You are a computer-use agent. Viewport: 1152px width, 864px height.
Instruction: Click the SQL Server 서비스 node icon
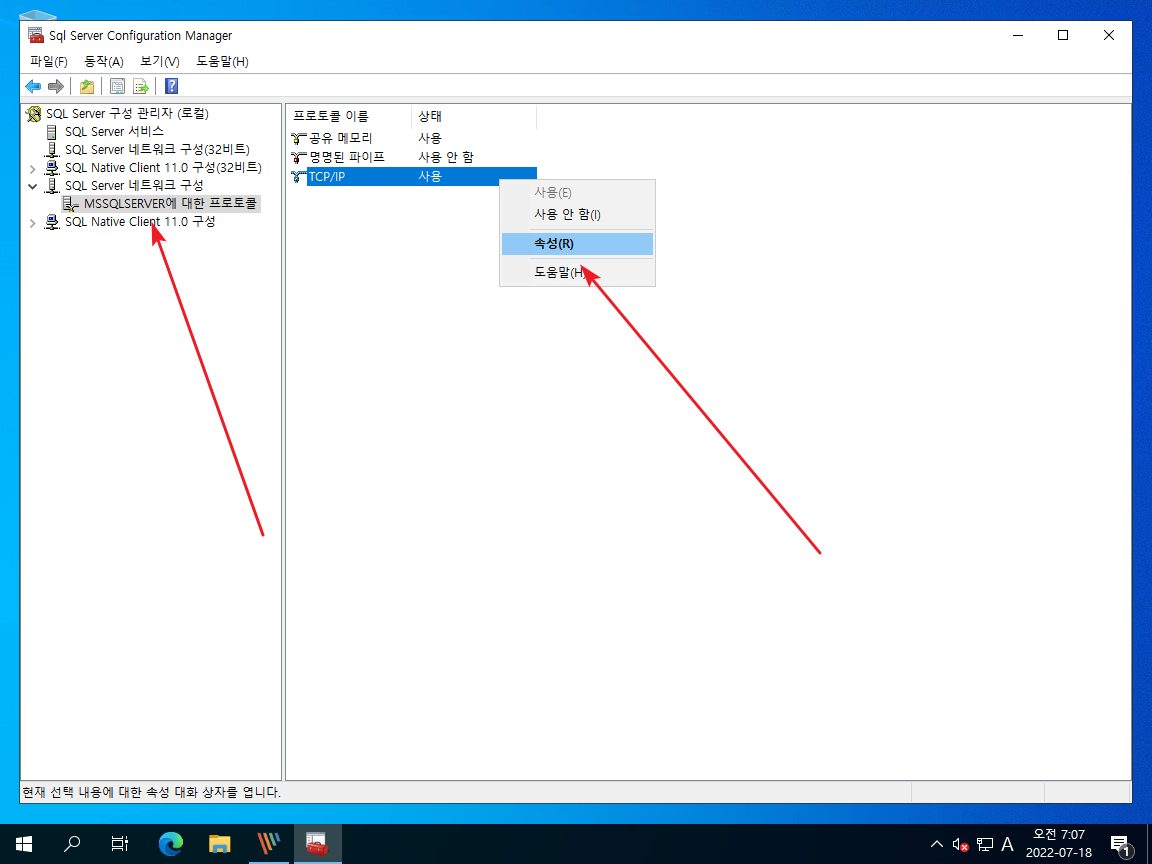tap(51, 132)
